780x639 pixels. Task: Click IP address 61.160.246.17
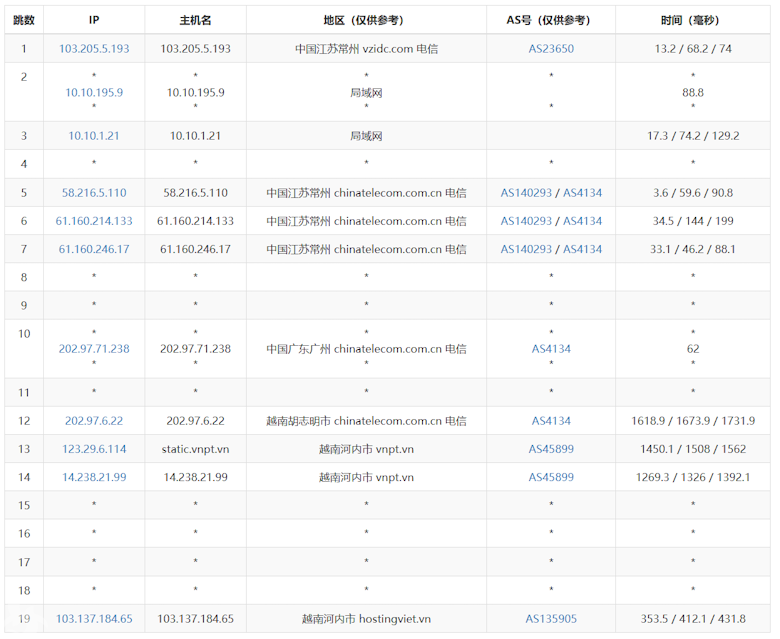[94, 249]
